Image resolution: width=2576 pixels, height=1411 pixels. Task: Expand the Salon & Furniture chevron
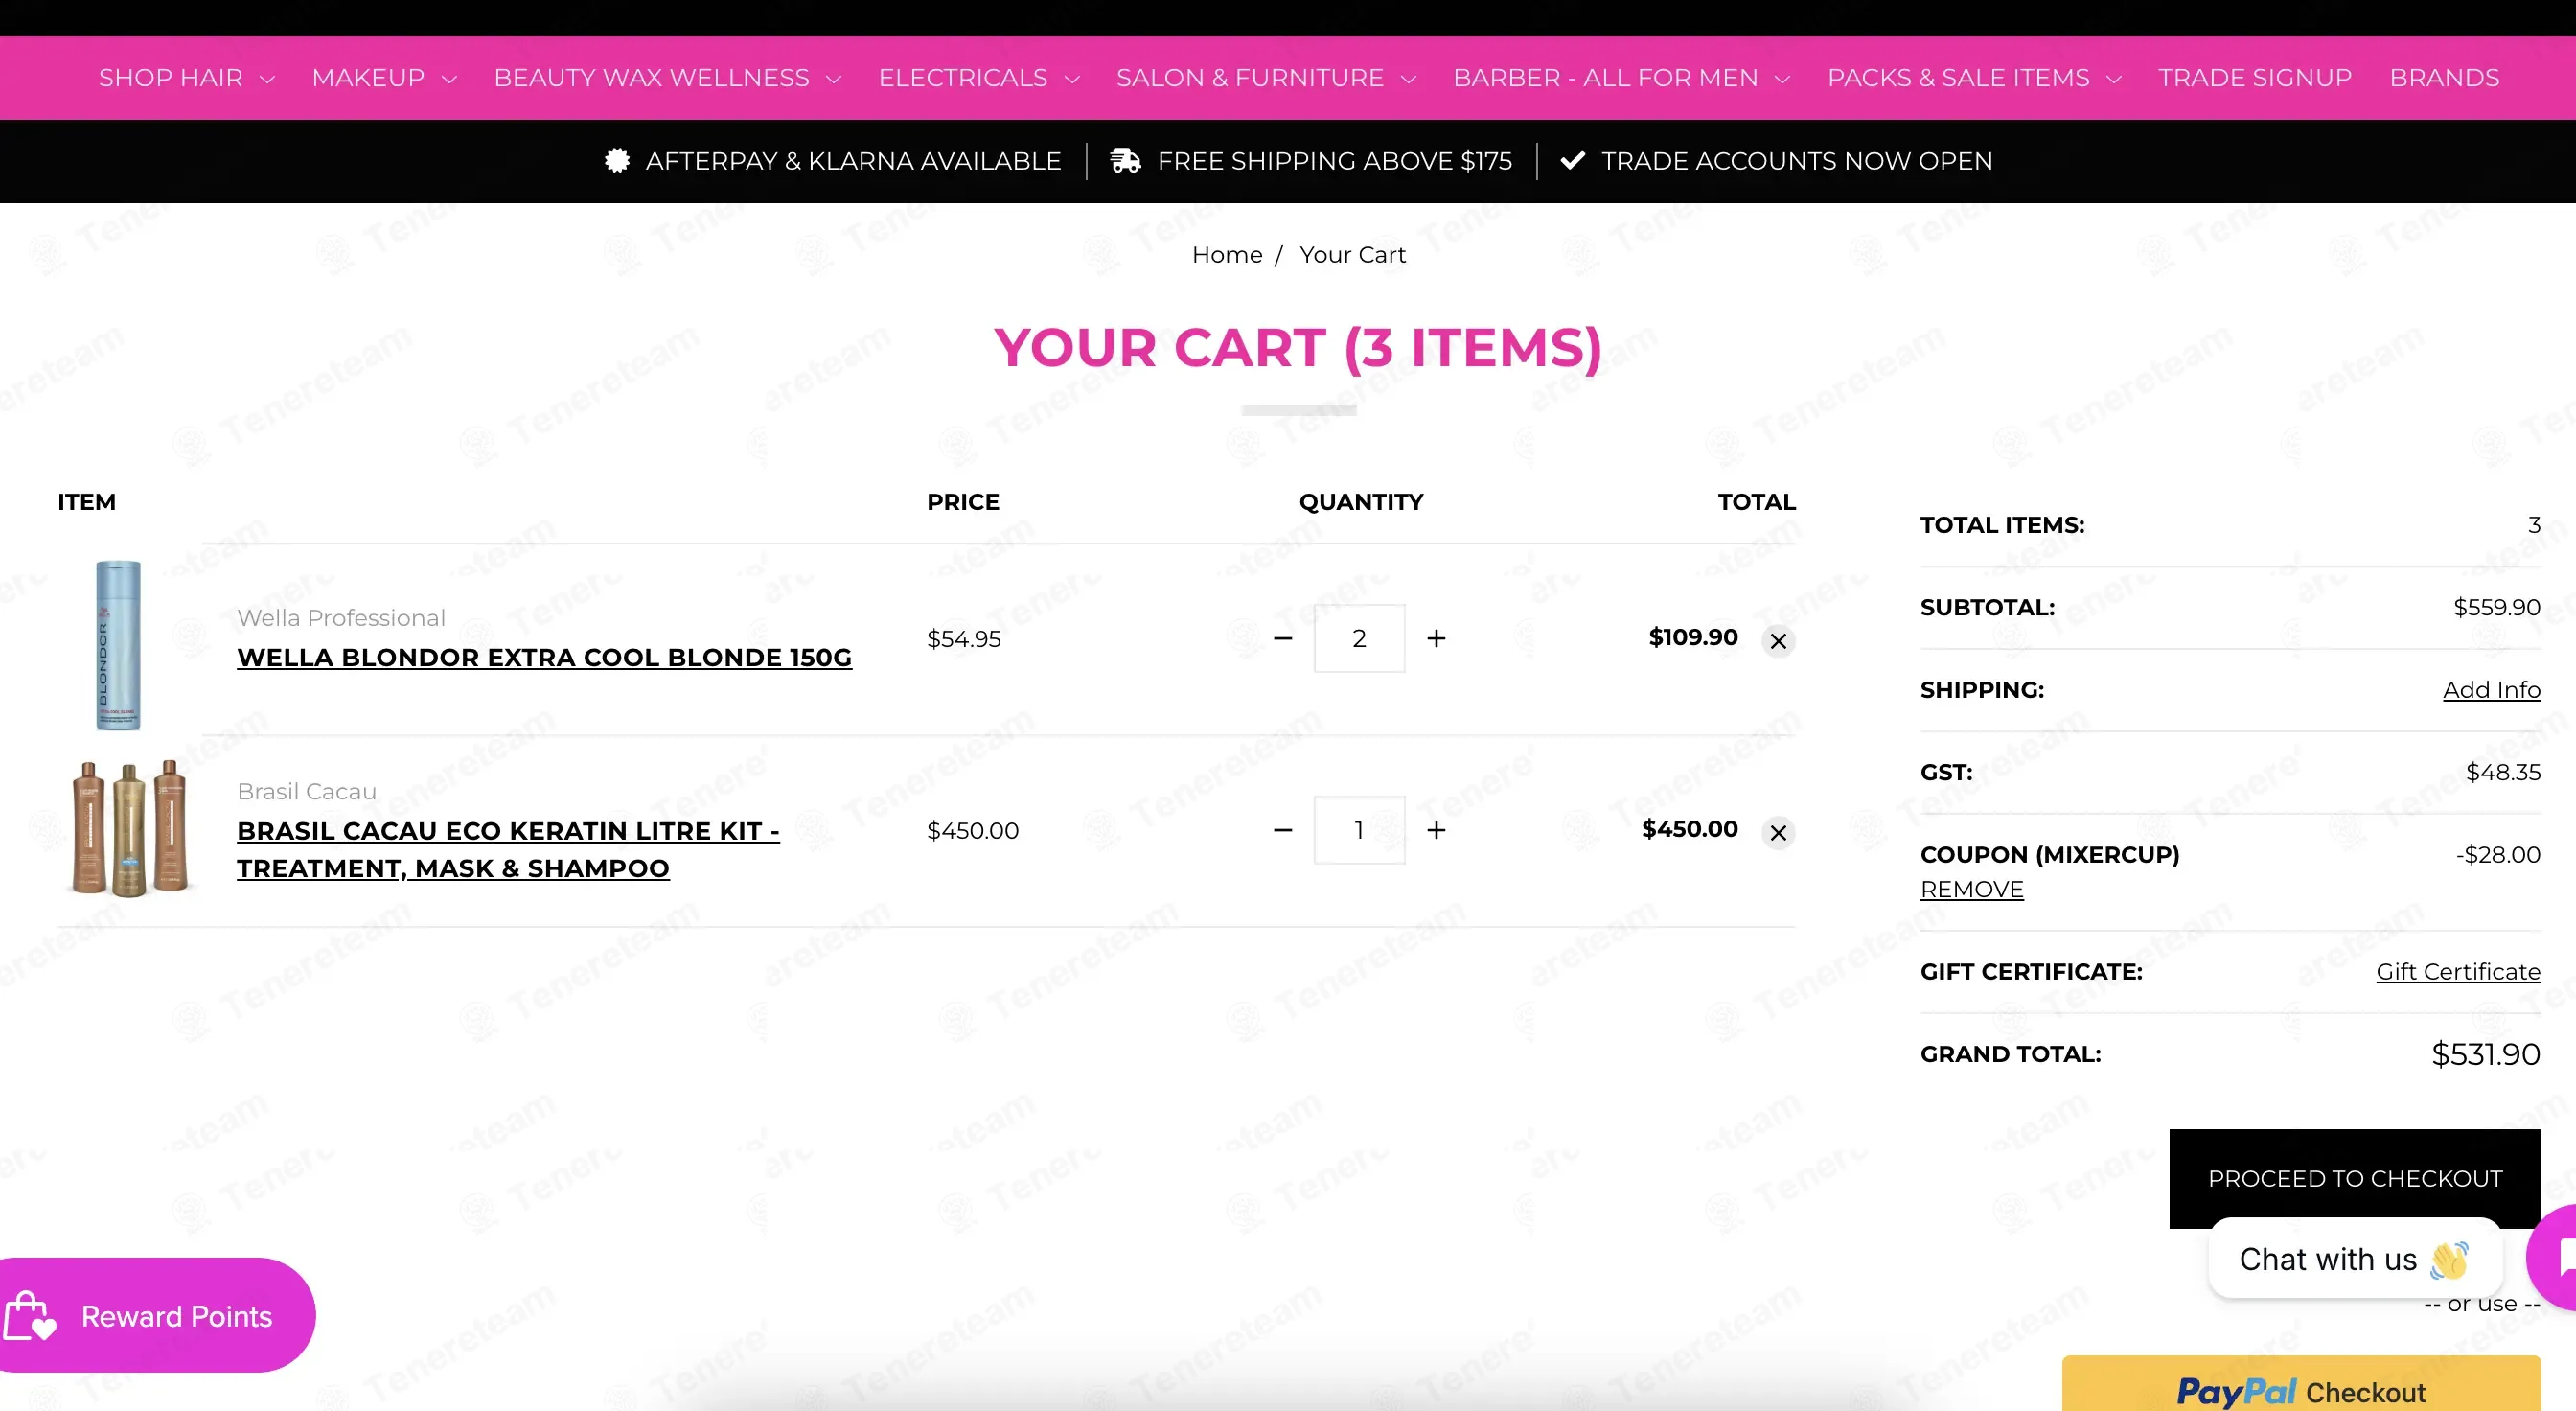(x=1409, y=79)
